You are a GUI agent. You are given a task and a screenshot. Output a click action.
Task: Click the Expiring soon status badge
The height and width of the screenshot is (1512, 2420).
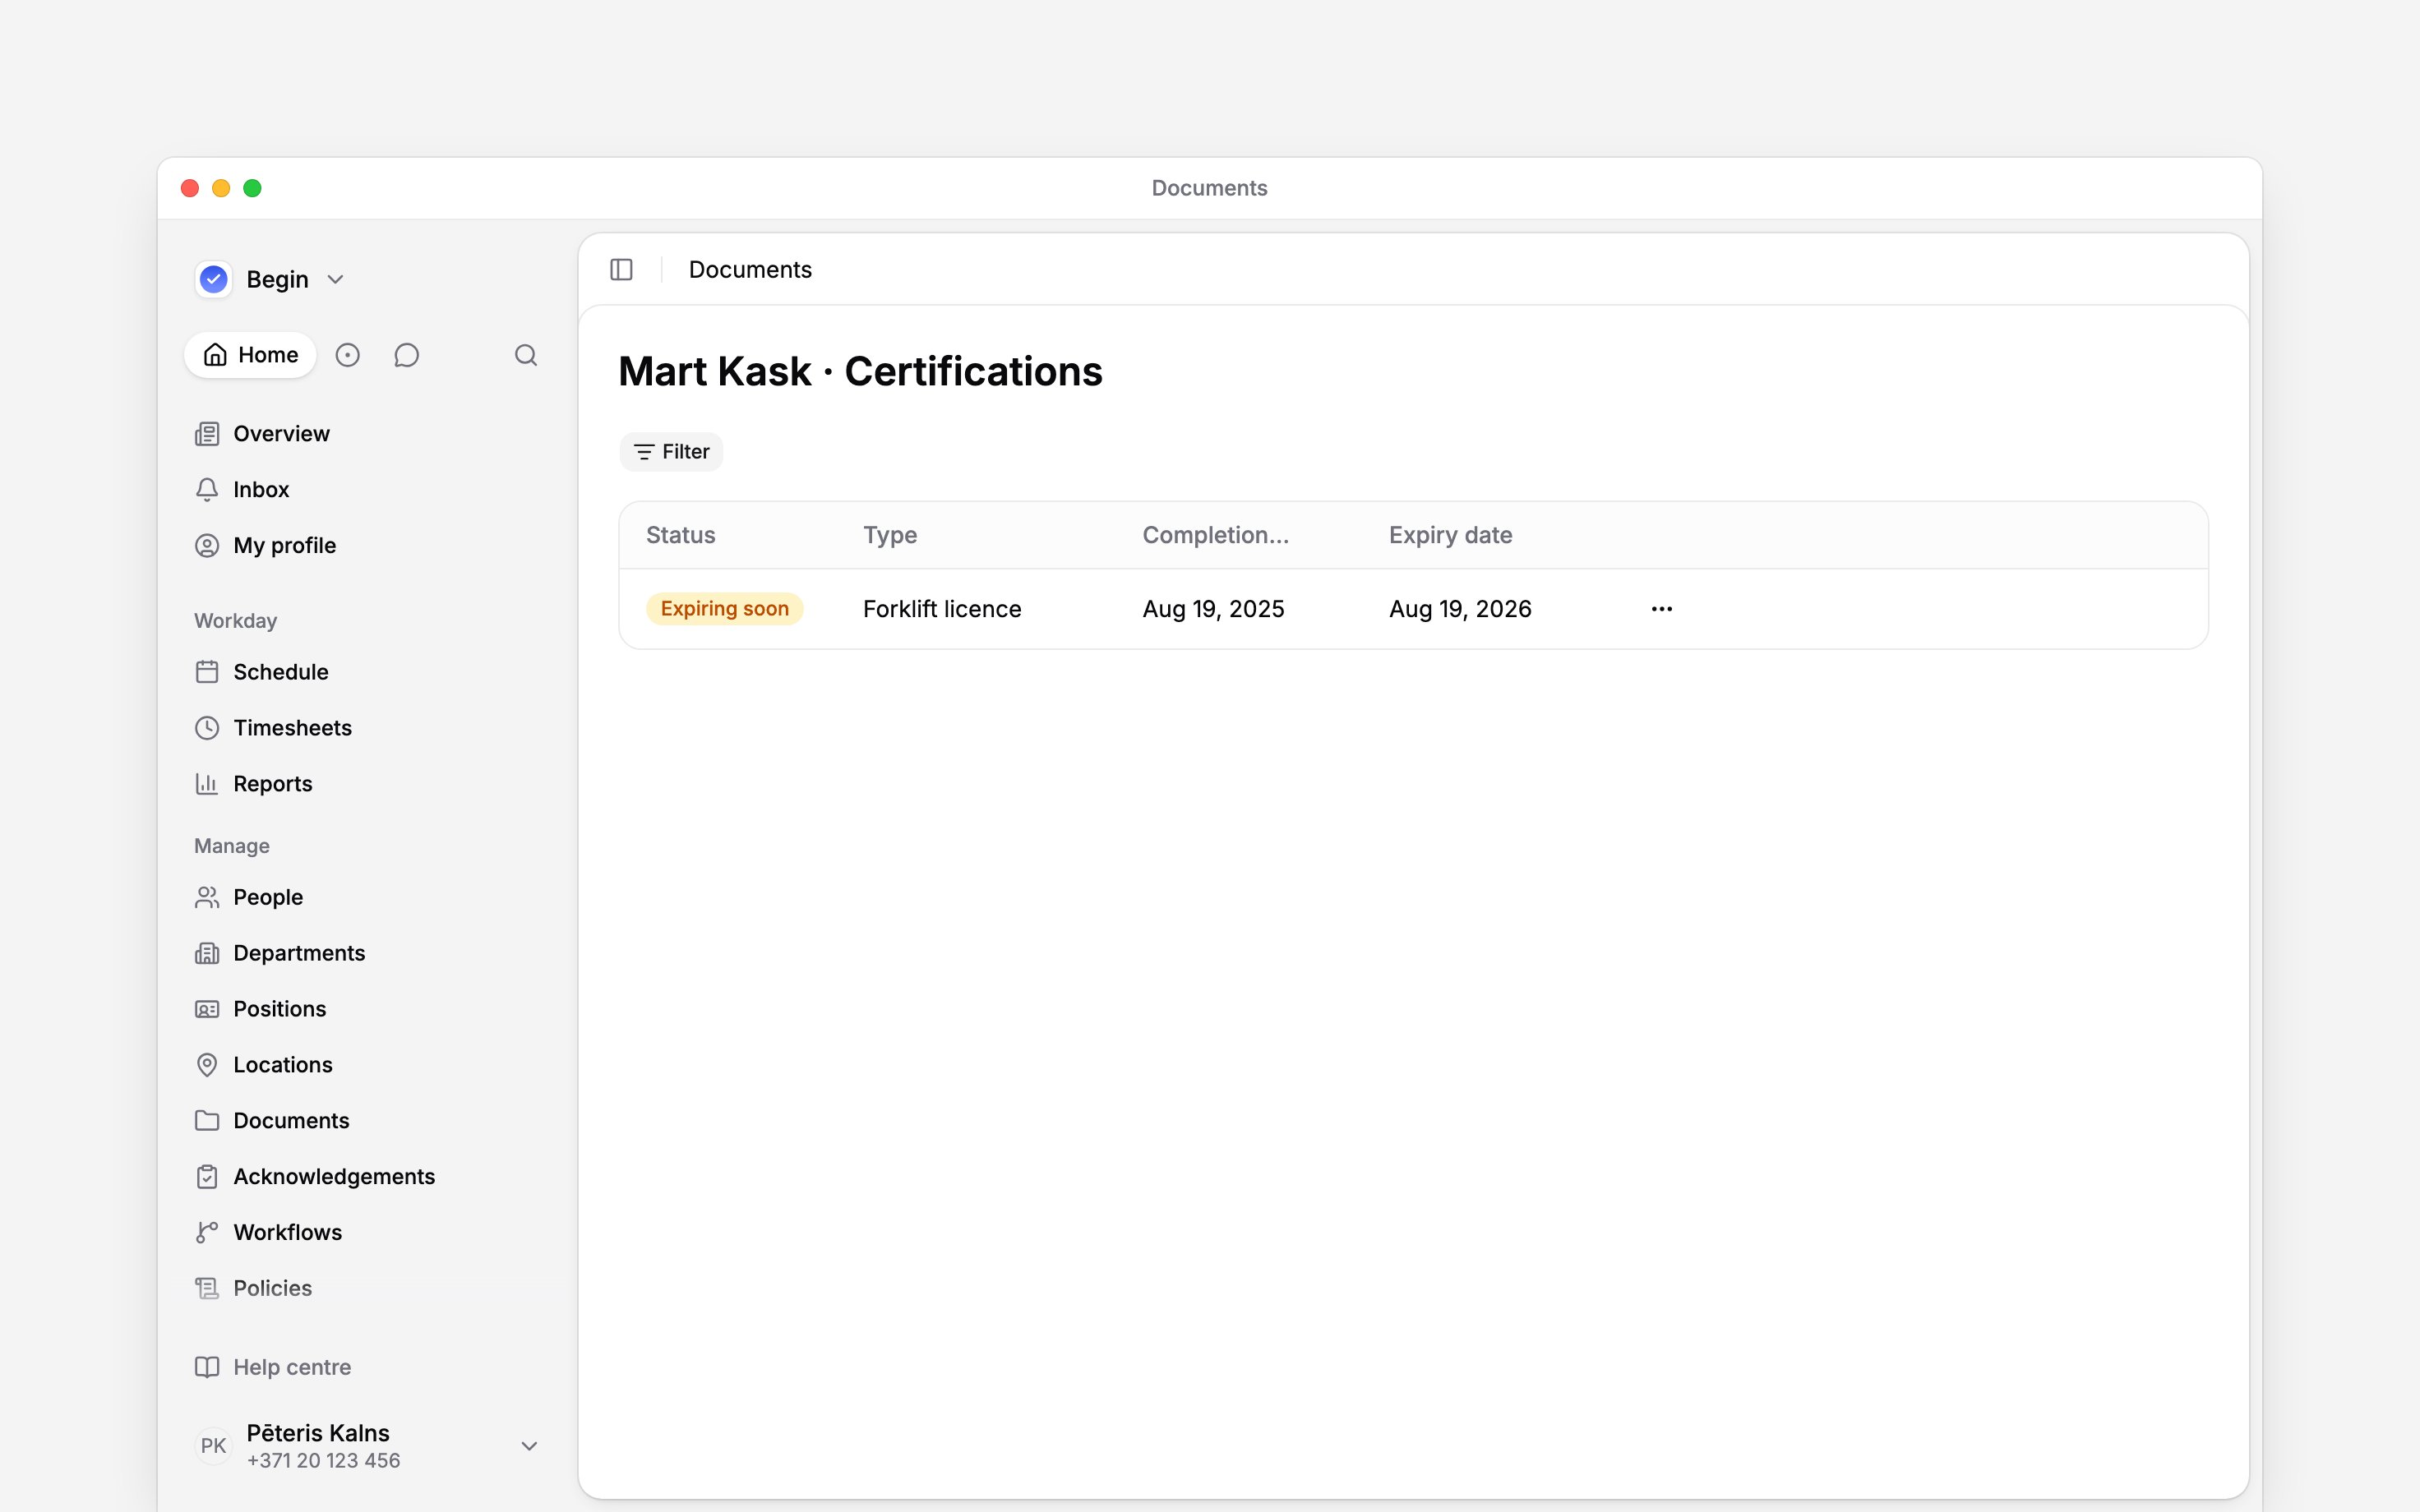725,609
